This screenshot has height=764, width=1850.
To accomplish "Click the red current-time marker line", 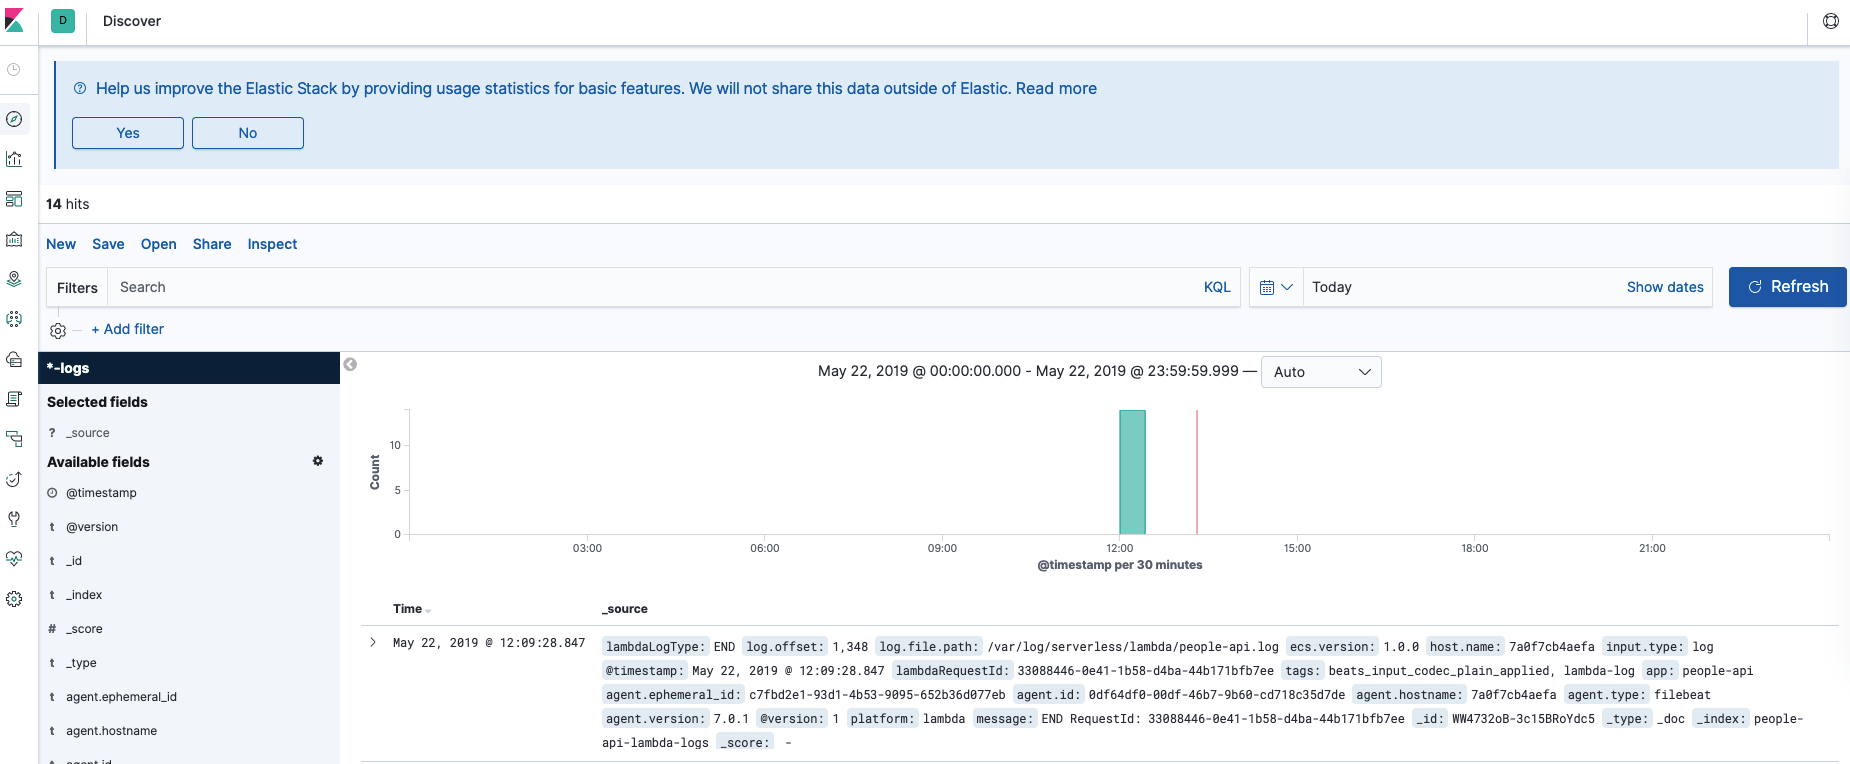I will pos(1197,472).
